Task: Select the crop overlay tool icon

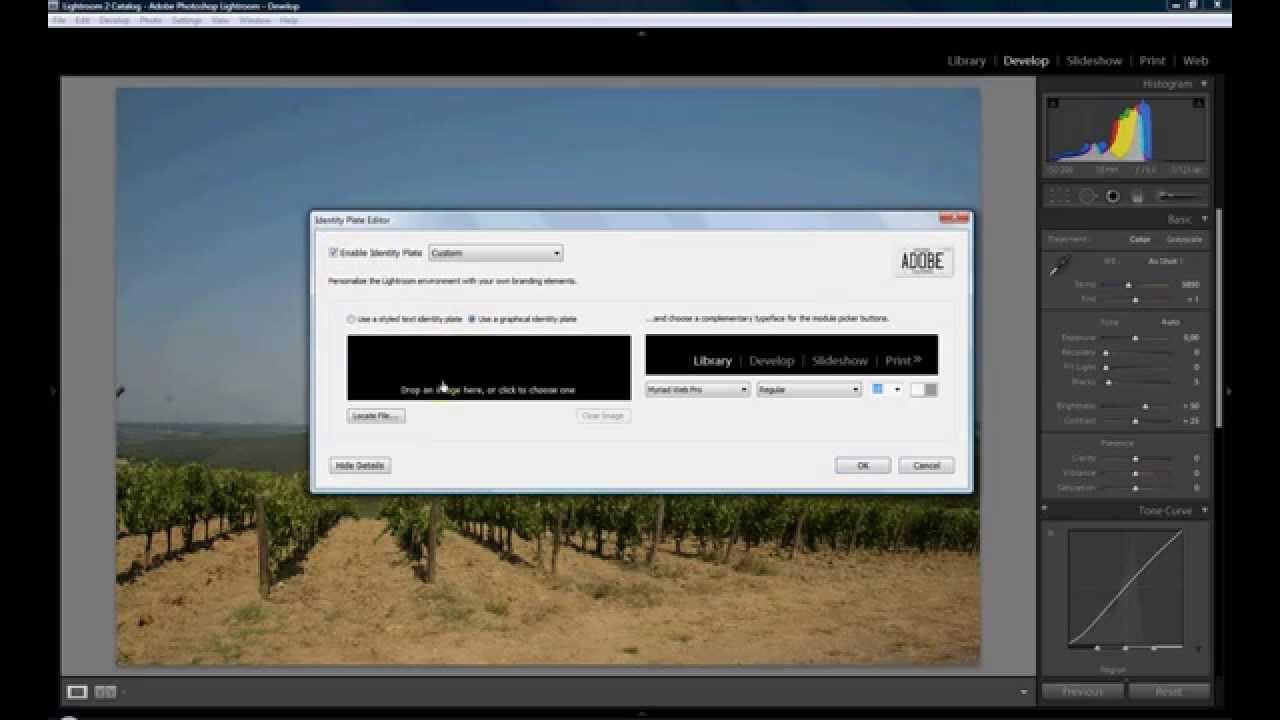Action: [x=1059, y=196]
